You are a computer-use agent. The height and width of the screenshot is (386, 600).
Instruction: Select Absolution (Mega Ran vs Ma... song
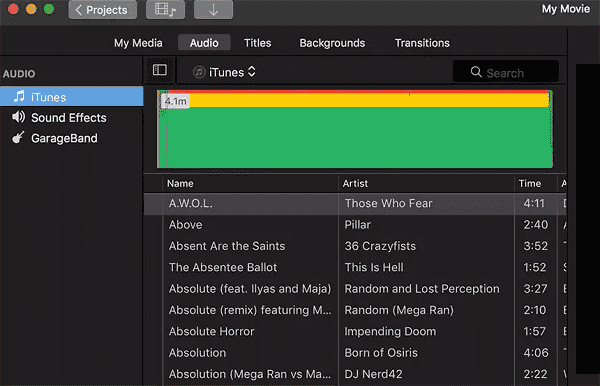point(250,374)
